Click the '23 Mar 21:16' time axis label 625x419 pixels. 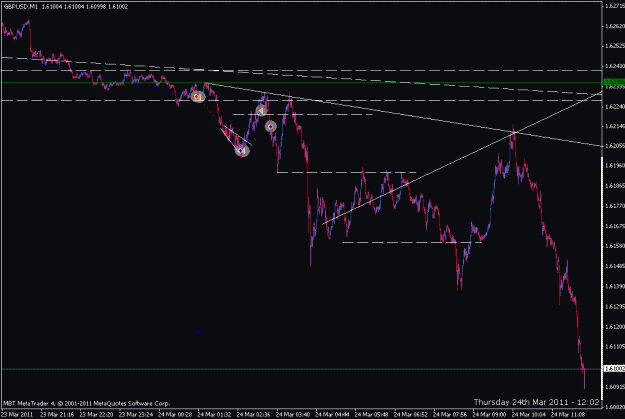57,415
